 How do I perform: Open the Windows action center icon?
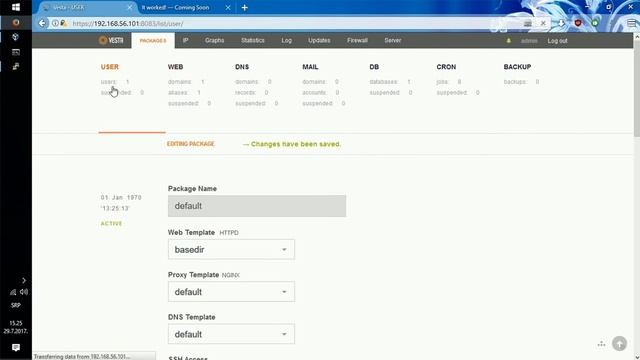coord(16,347)
